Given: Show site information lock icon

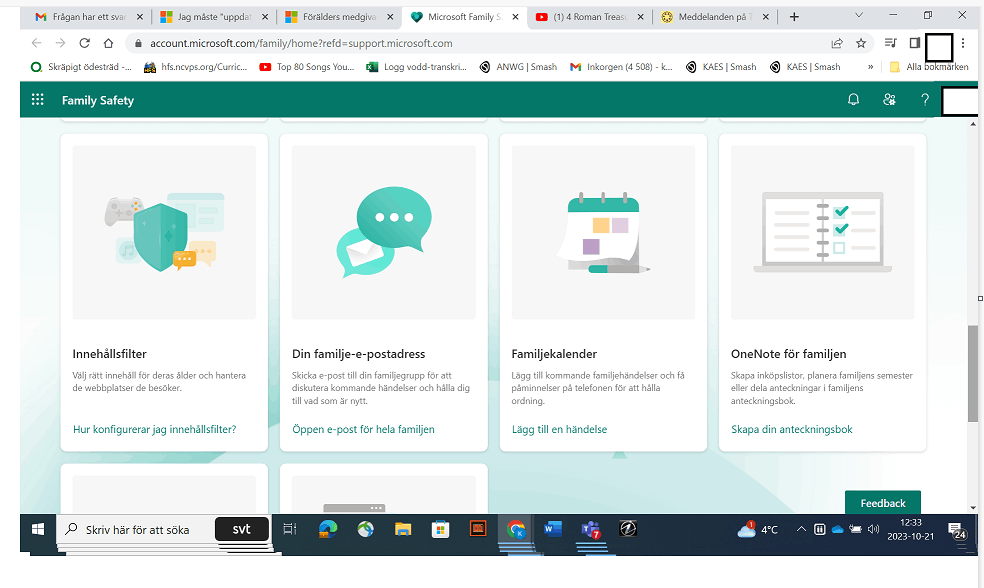Looking at the screenshot, I should tap(138, 43).
